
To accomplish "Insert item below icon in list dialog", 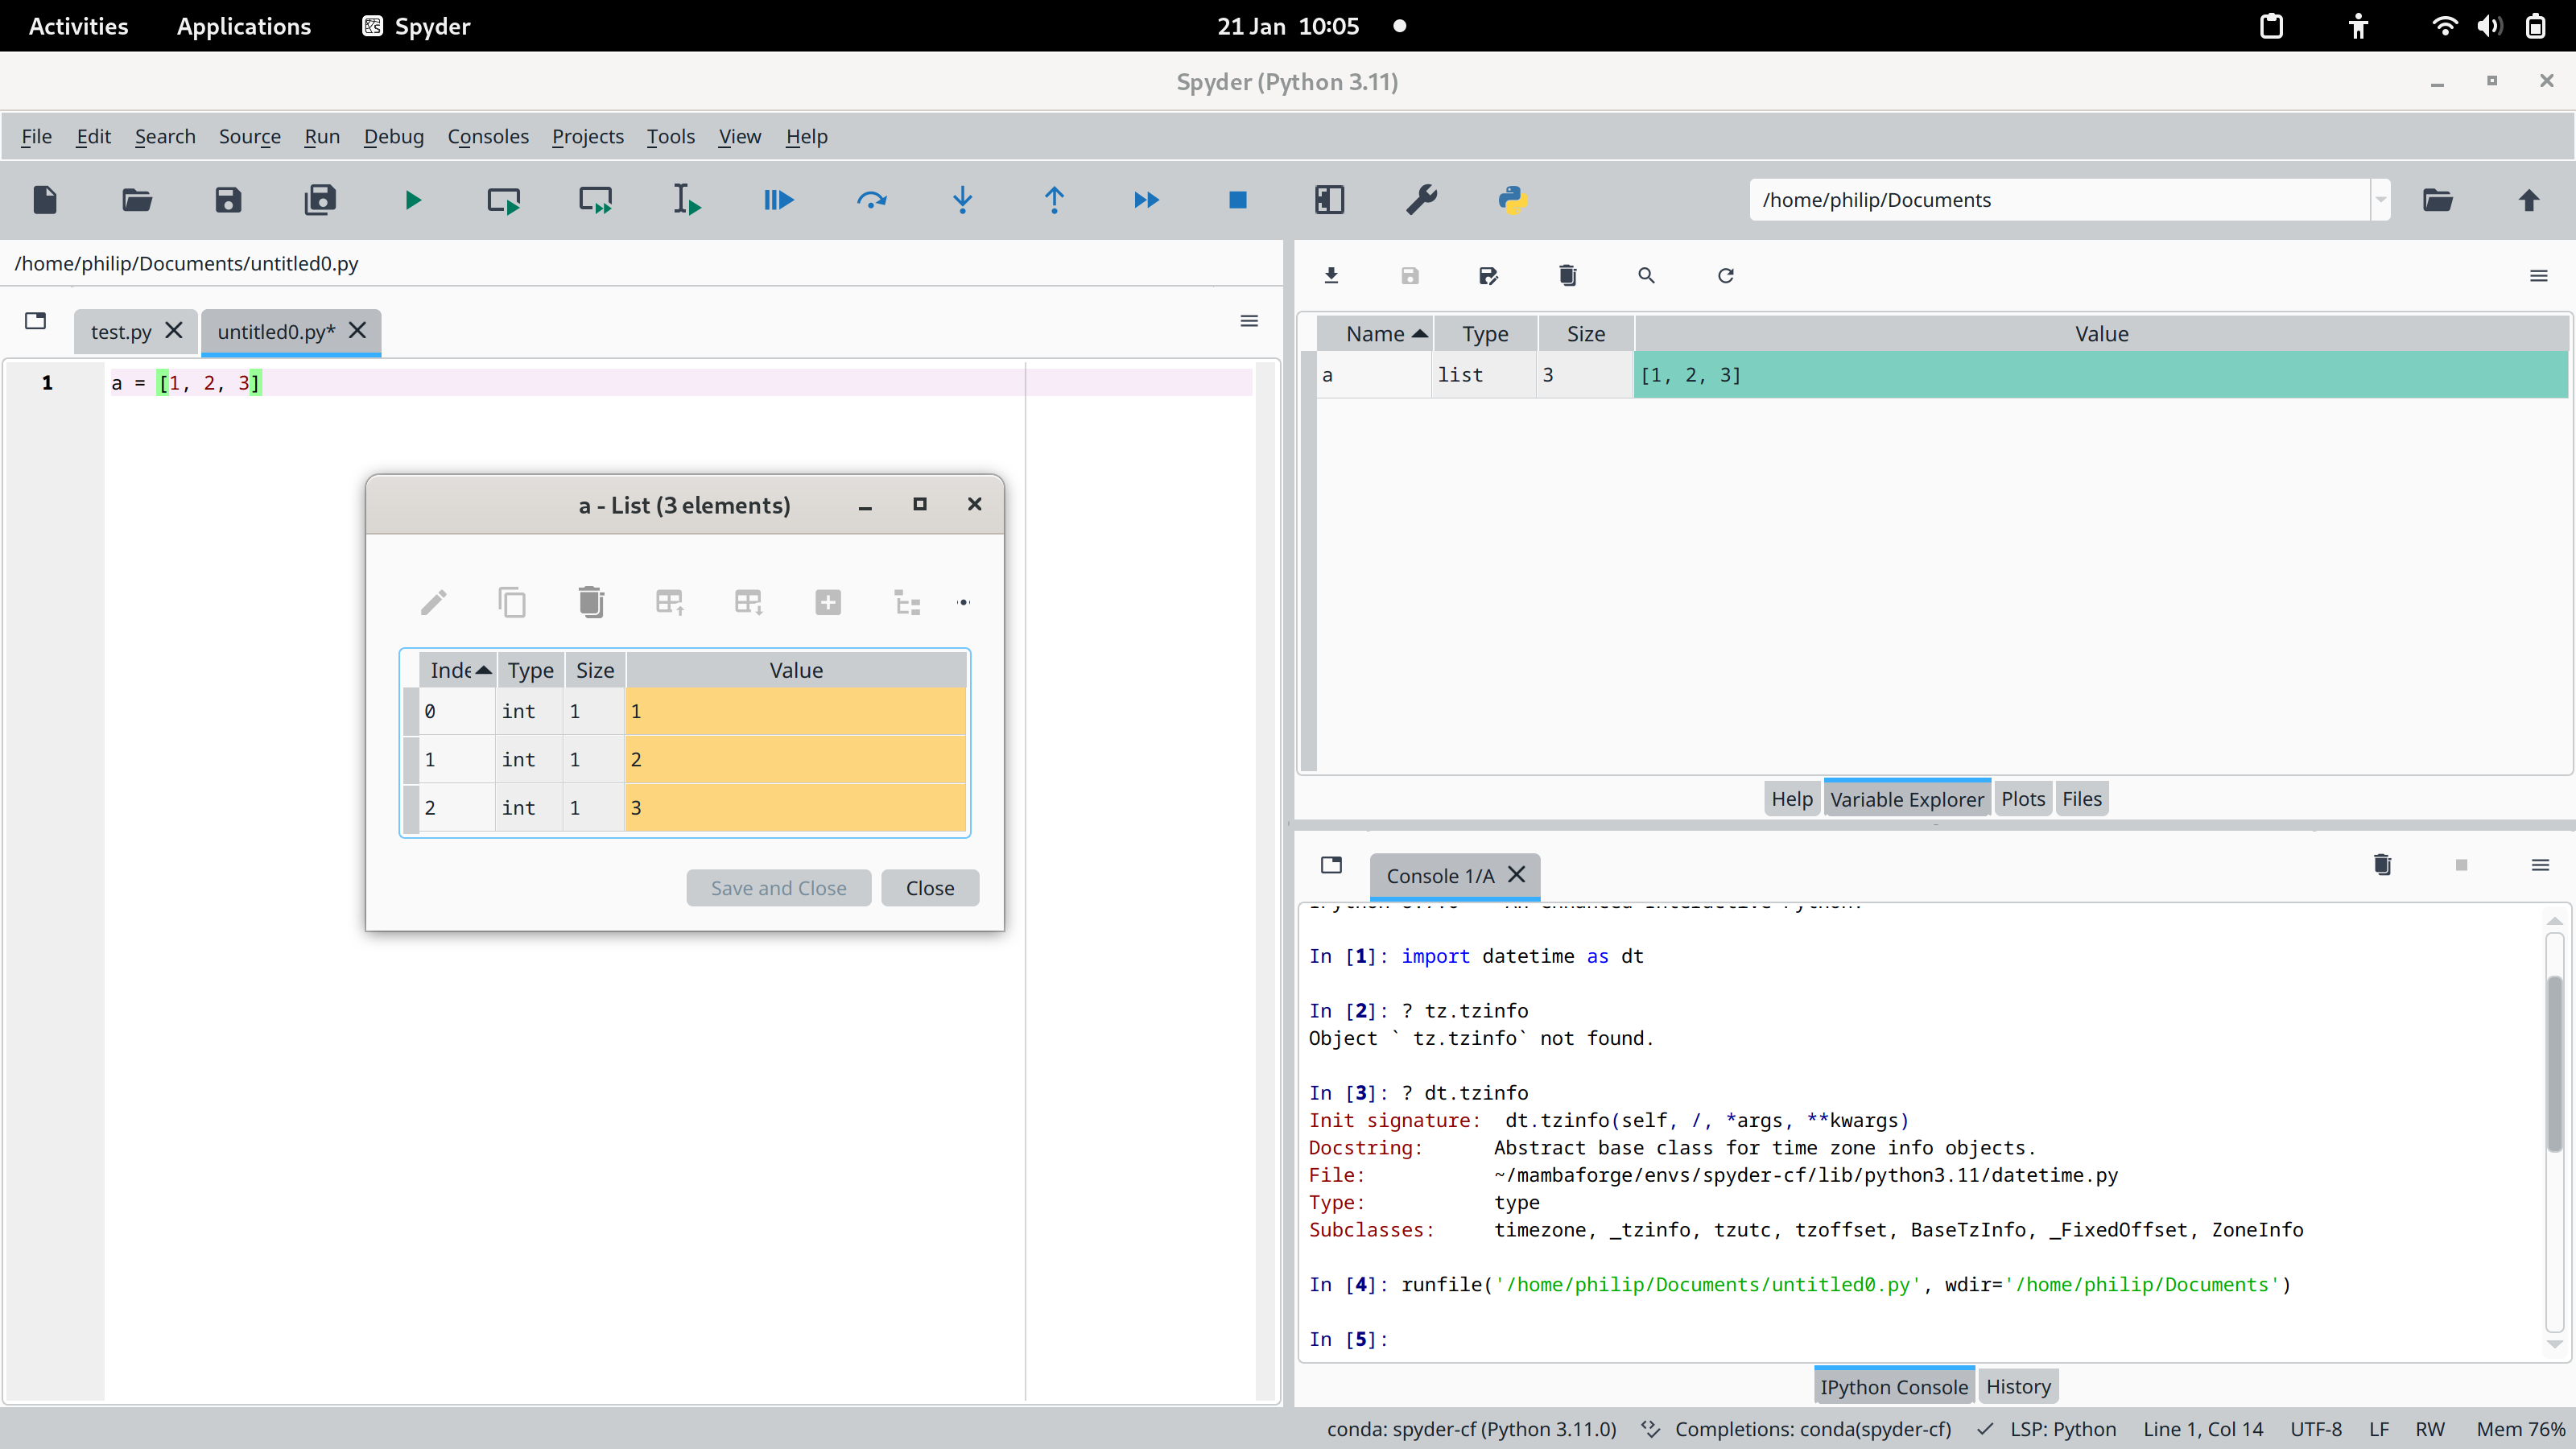I will coord(749,602).
